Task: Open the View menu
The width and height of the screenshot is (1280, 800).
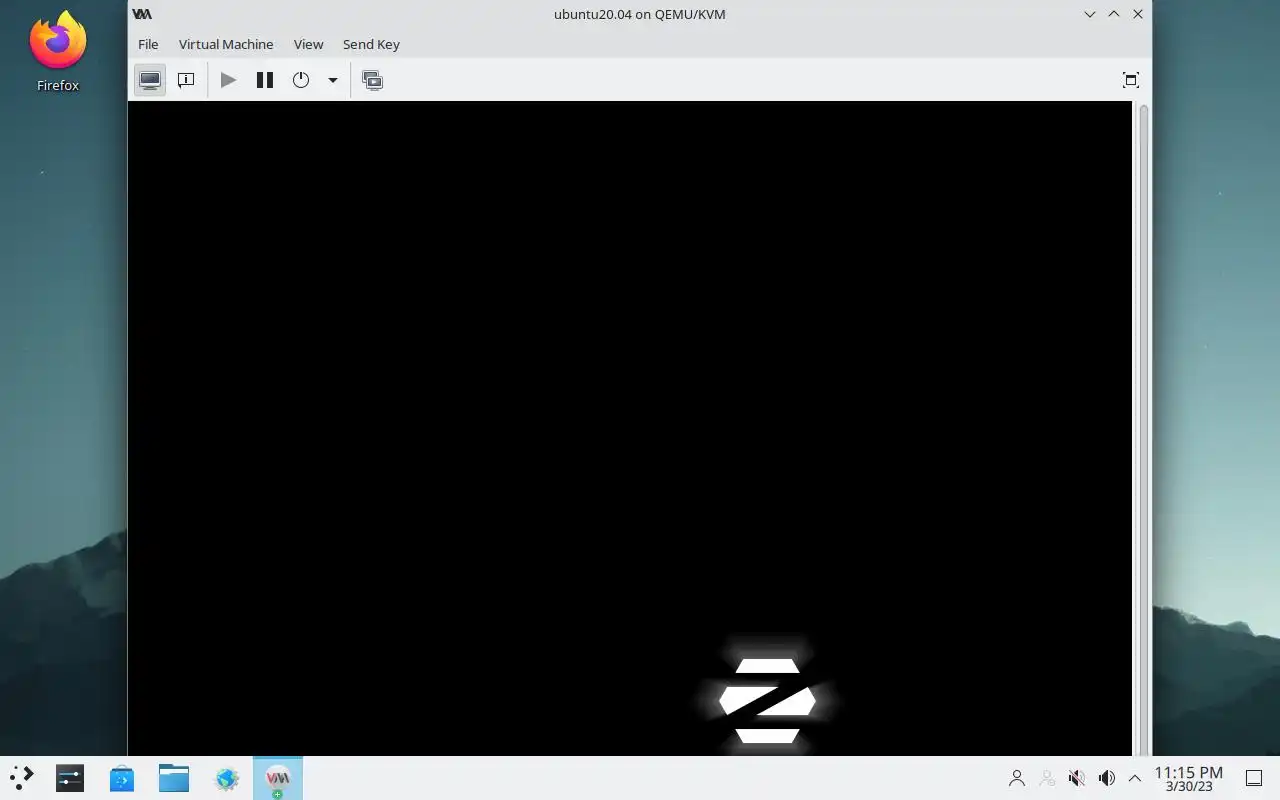Action: pyautogui.click(x=308, y=44)
